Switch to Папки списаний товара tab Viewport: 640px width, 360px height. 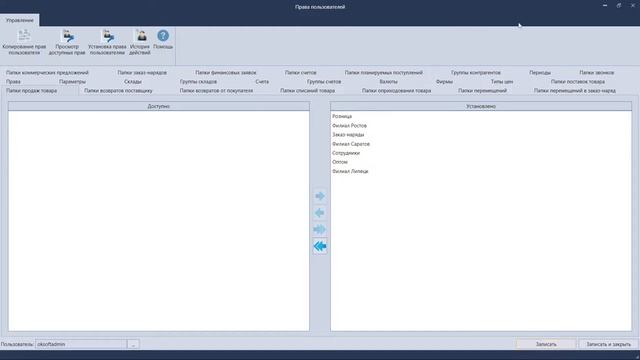point(307,91)
